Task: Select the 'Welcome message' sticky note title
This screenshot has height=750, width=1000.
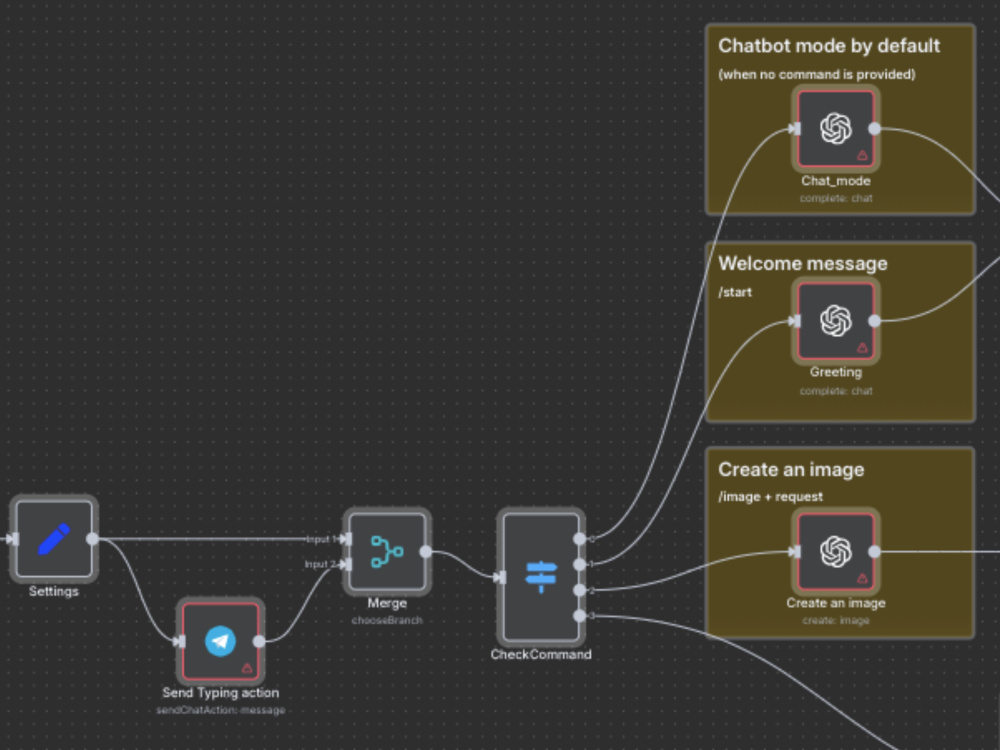Action: [803, 263]
